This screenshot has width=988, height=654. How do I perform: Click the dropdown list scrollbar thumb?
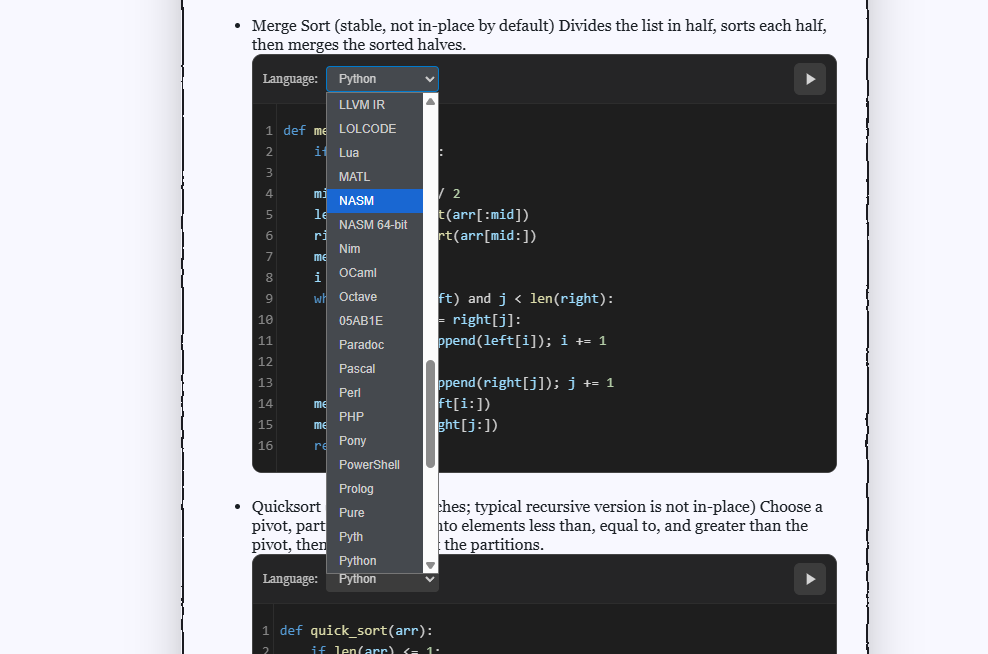(x=430, y=414)
